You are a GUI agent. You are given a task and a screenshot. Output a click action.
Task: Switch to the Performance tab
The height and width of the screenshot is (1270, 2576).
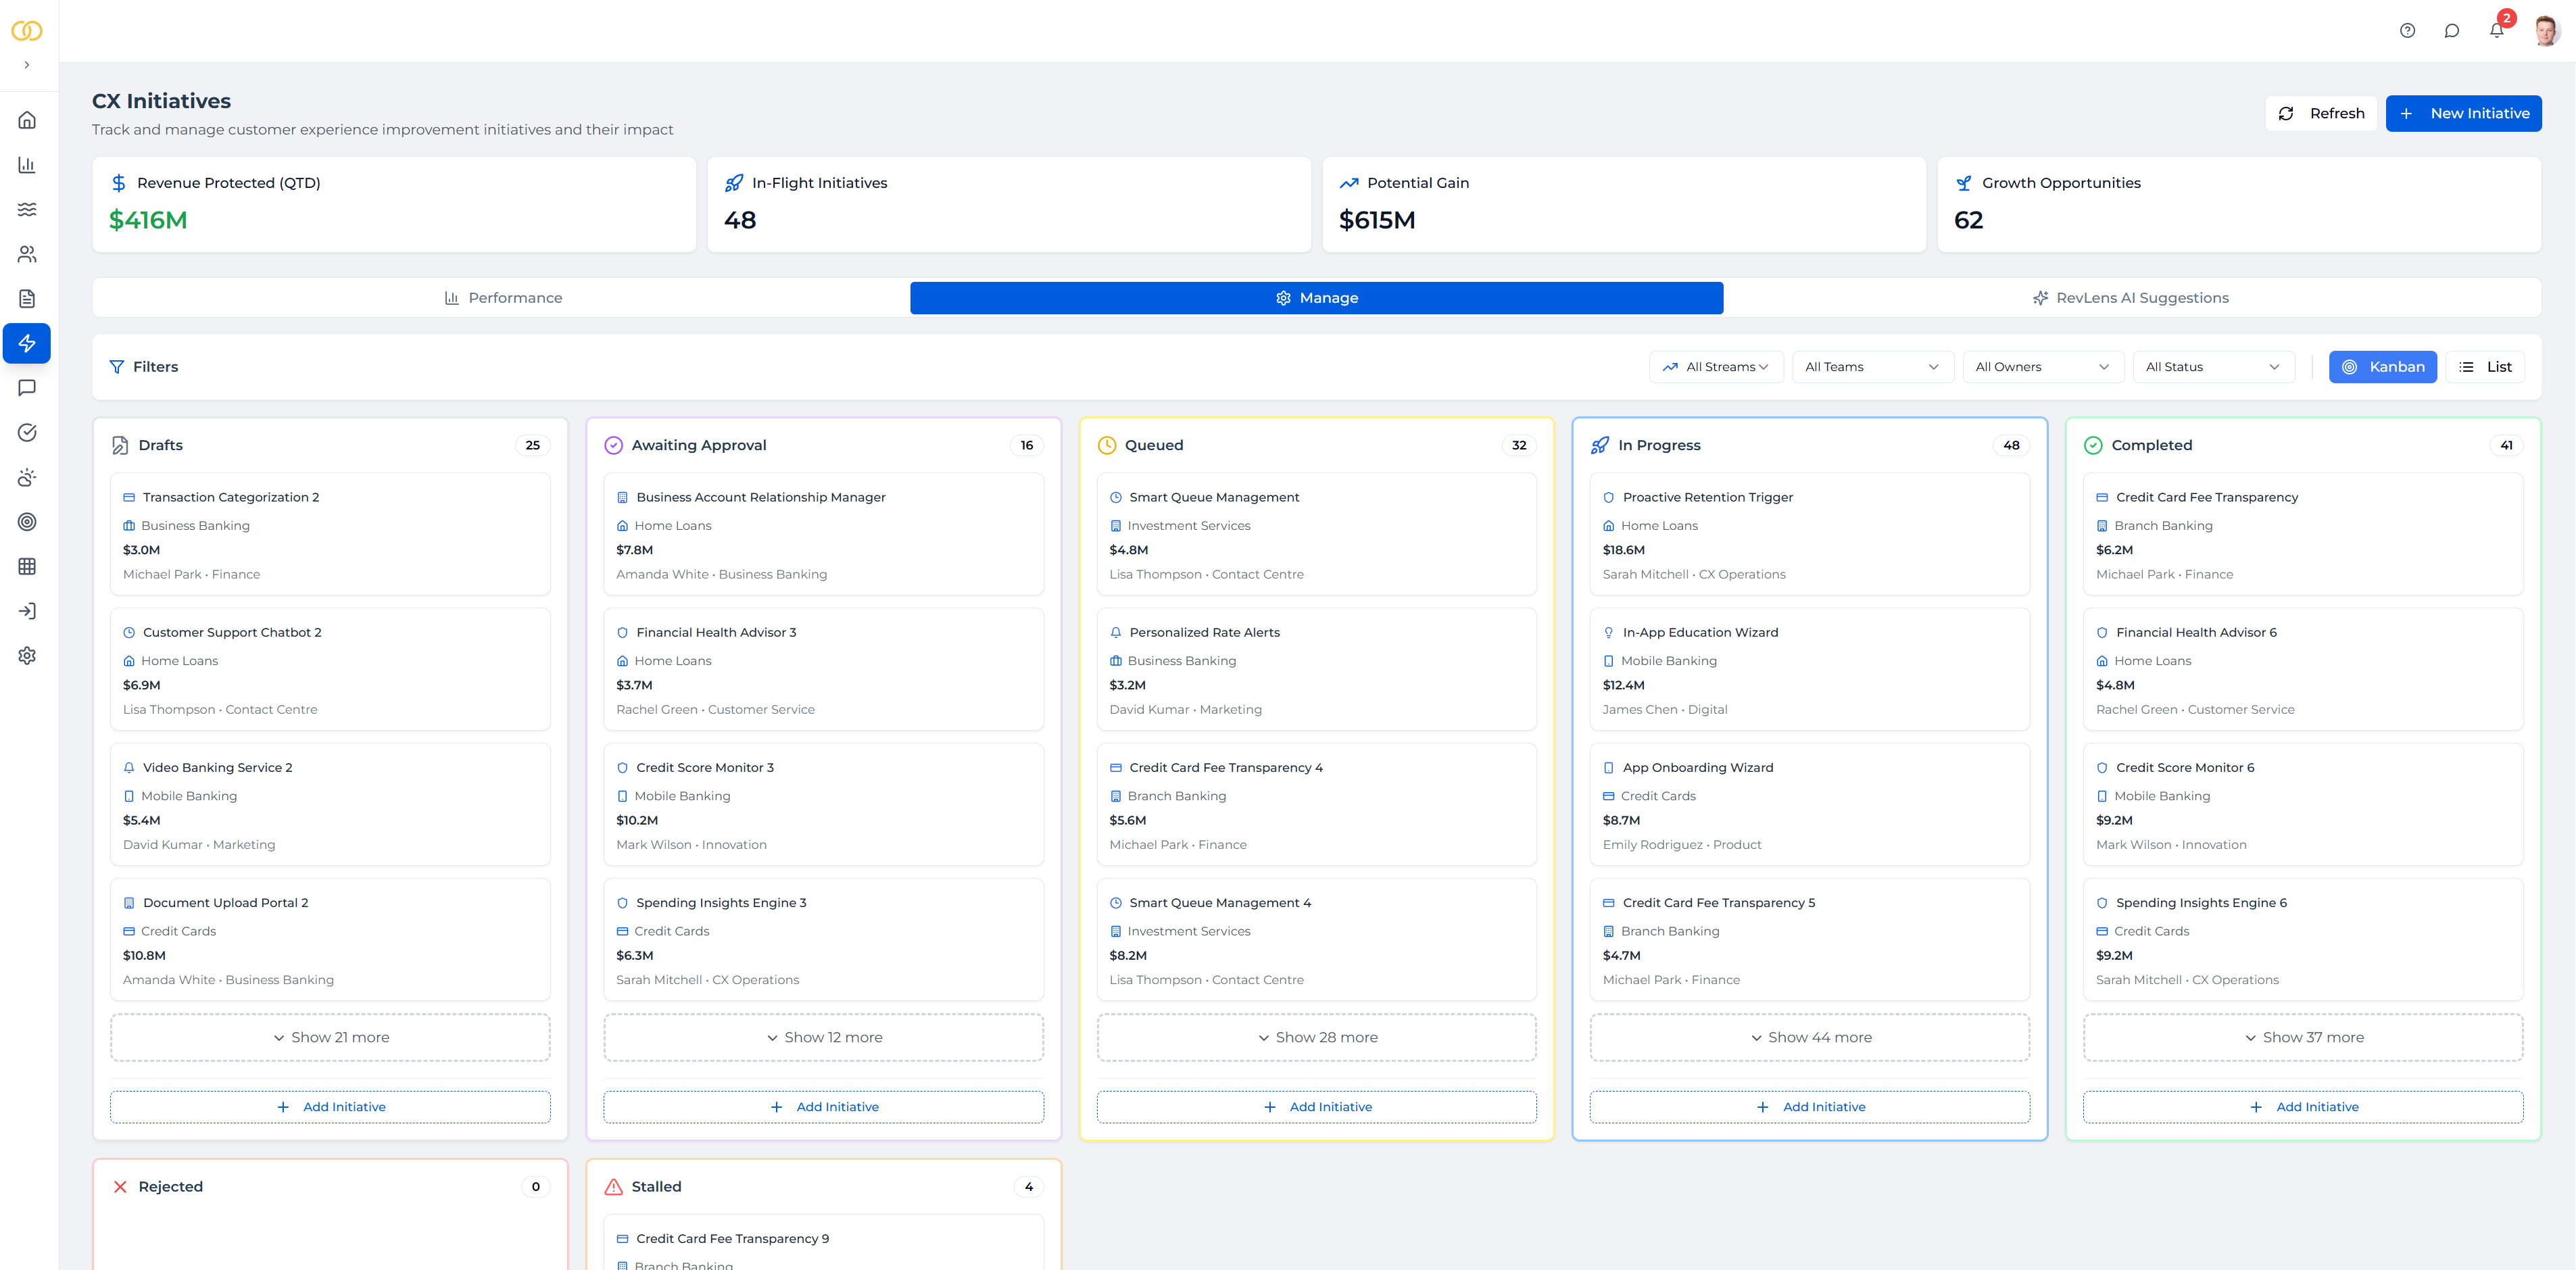pyautogui.click(x=503, y=298)
